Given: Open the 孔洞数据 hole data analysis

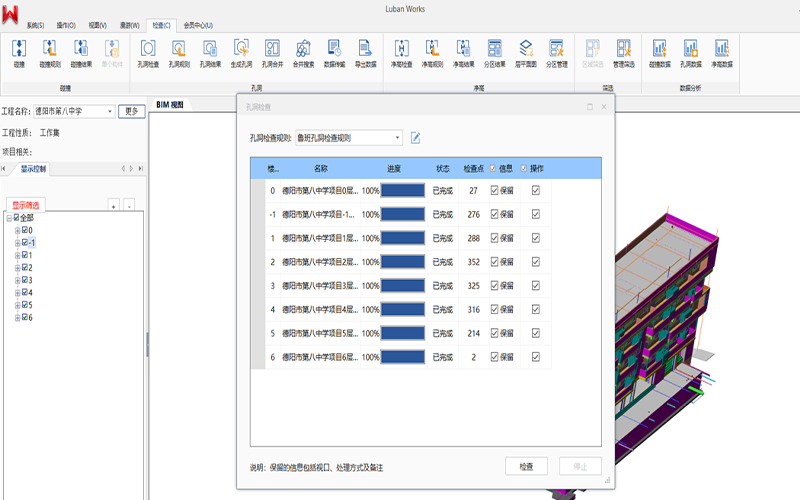Looking at the screenshot, I should pyautogui.click(x=691, y=54).
